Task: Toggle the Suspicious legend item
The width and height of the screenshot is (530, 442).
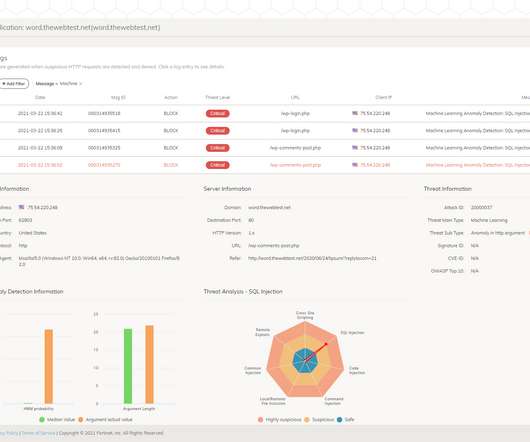Action: (x=319, y=420)
